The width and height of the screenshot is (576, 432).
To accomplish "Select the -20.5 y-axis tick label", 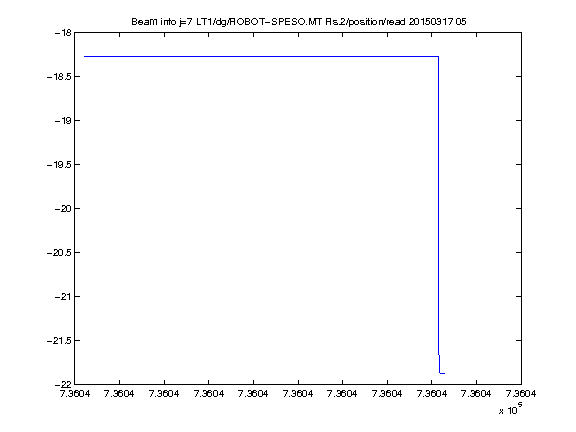I will pyautogui.click(x=59, y=253).
